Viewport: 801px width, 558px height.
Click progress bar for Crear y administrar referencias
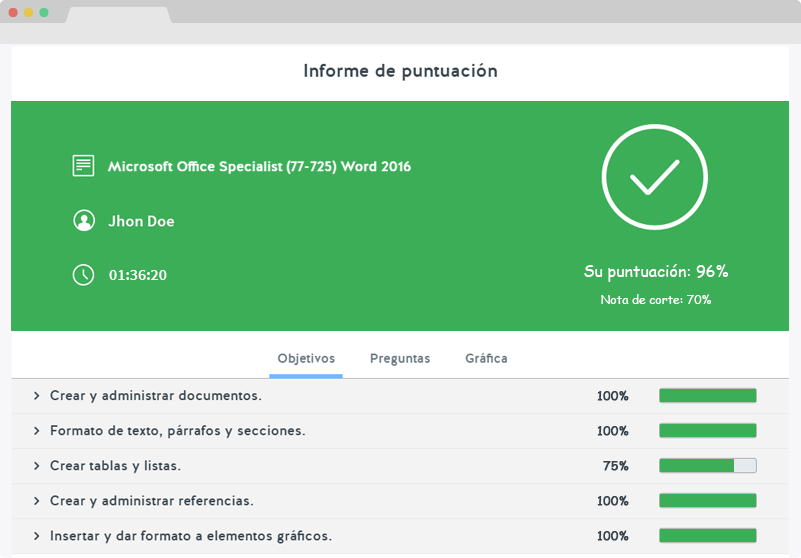(x=708, y=501)
